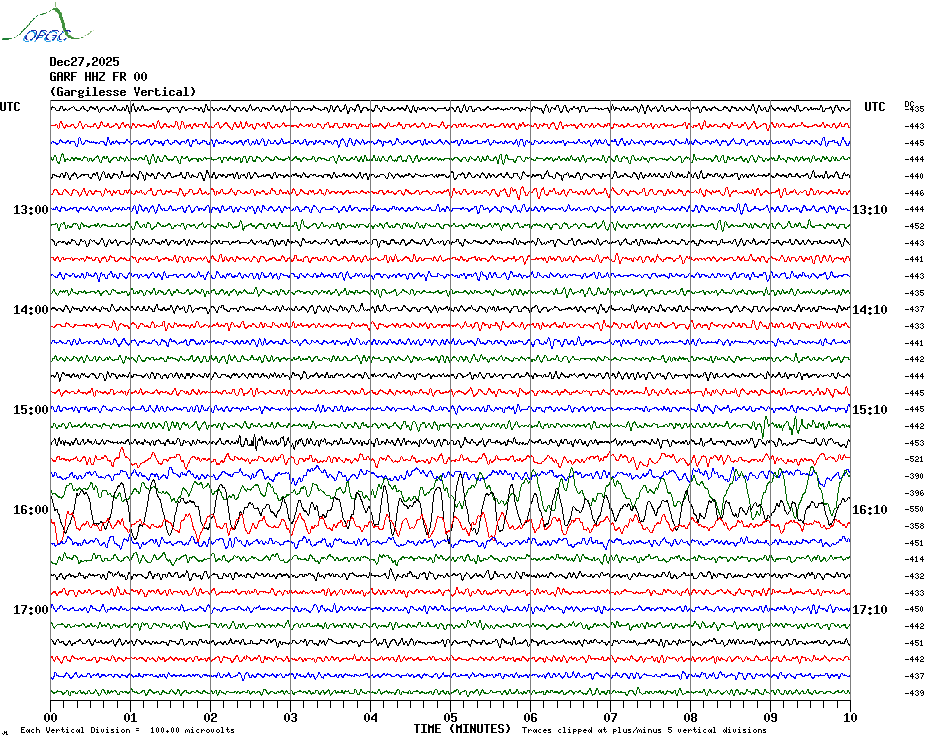Click the 14:00 label on left axis
Image resolution: width=930 pixels, height=744 pixels.
click(31, 310)
